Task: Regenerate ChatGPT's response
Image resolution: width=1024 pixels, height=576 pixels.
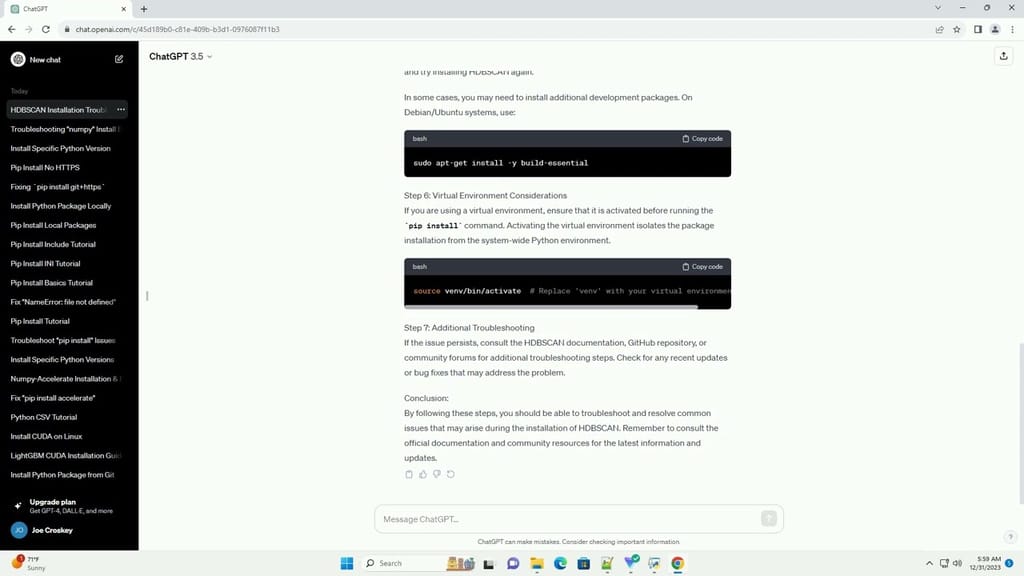Action: click(x=451, y=474)
